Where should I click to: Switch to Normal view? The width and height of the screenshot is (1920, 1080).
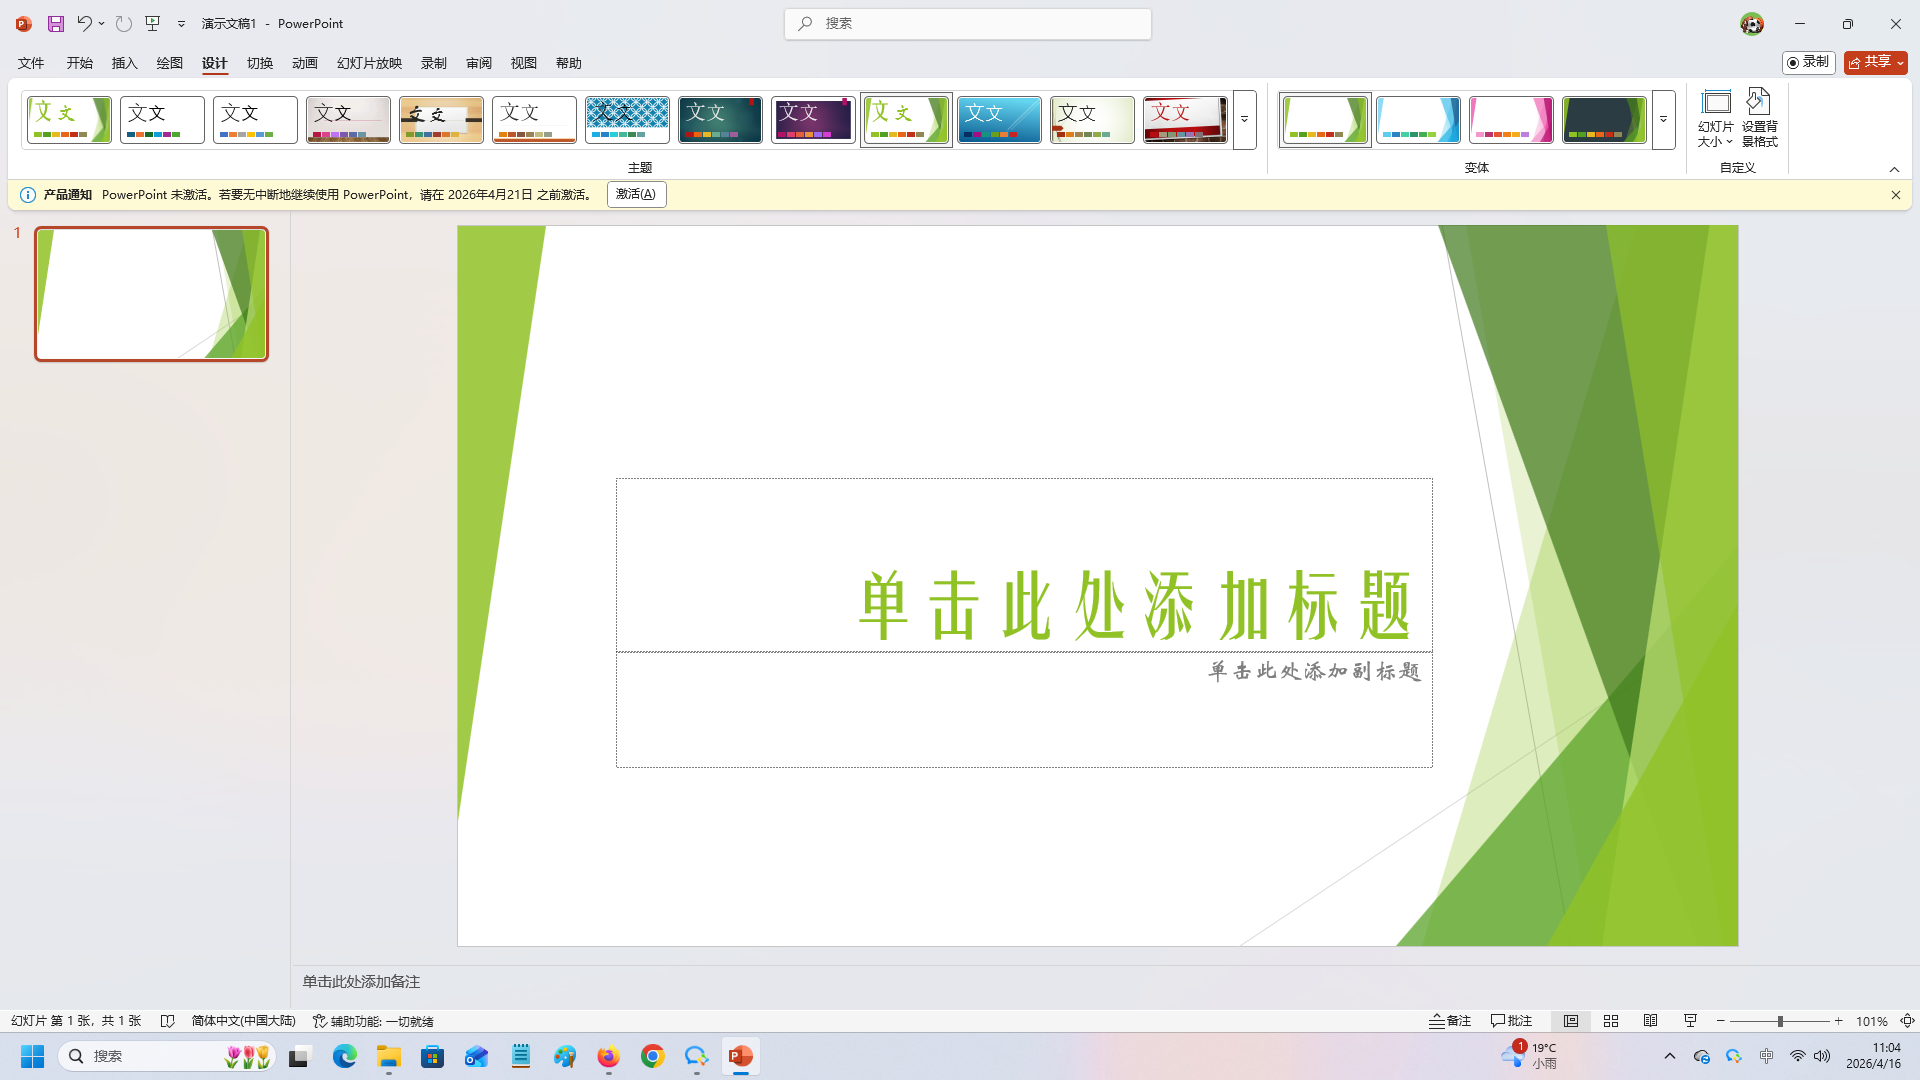click(x=1571, y=1021)
